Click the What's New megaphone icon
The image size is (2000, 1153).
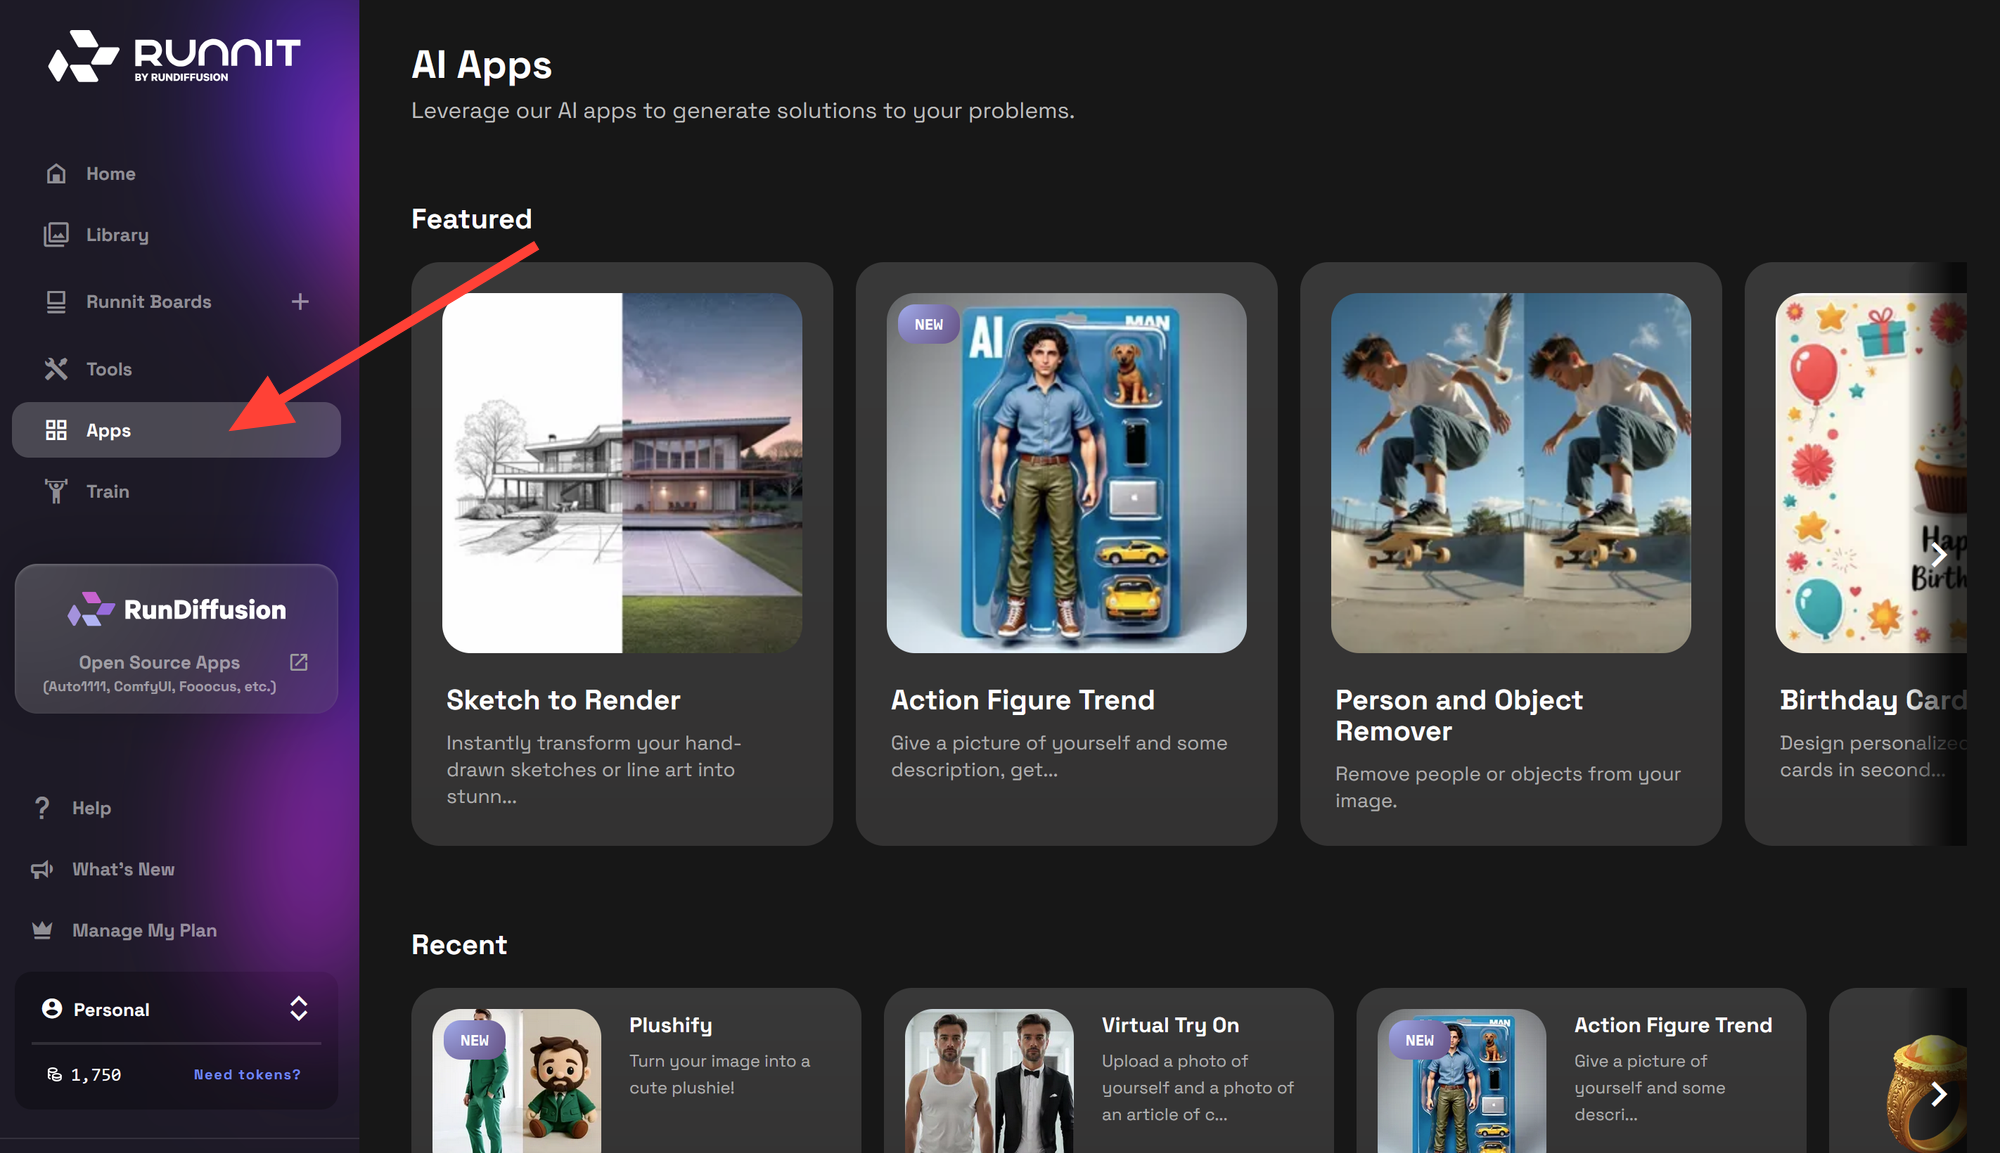coord(41,868)
